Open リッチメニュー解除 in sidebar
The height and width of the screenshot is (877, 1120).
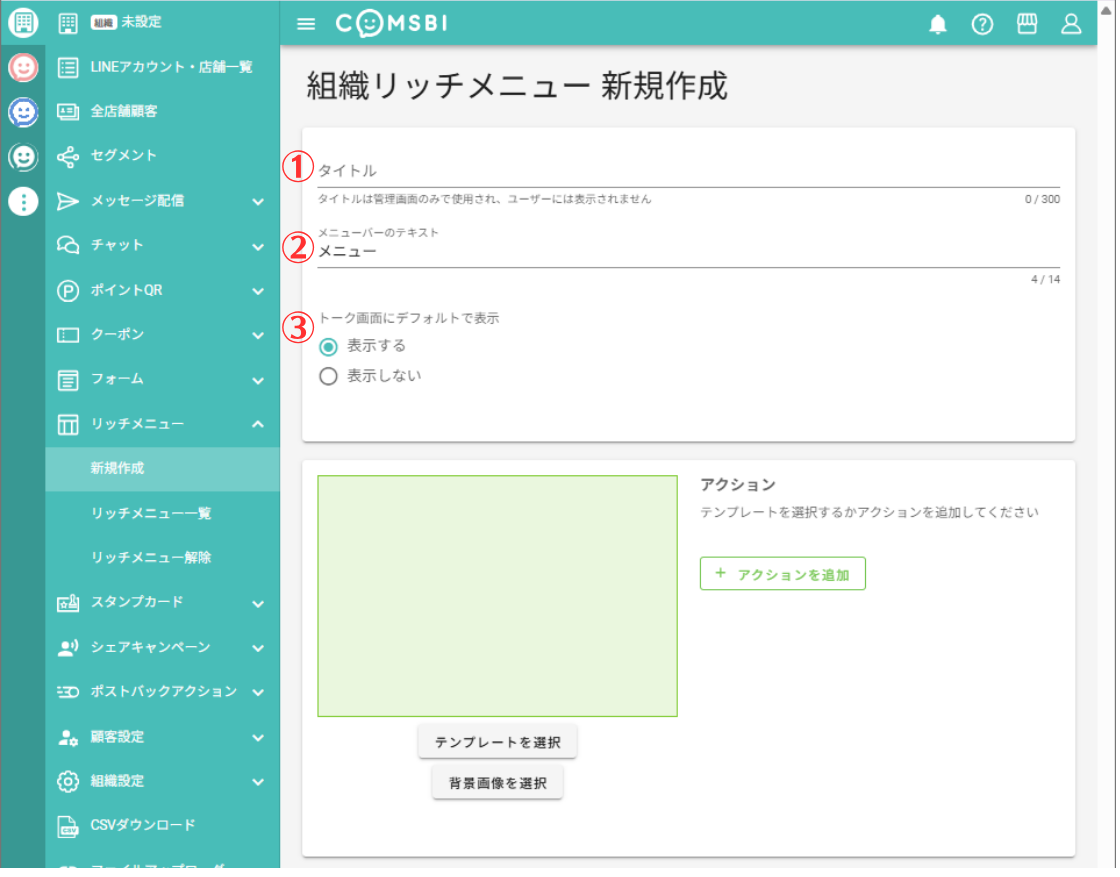(151, 557)
